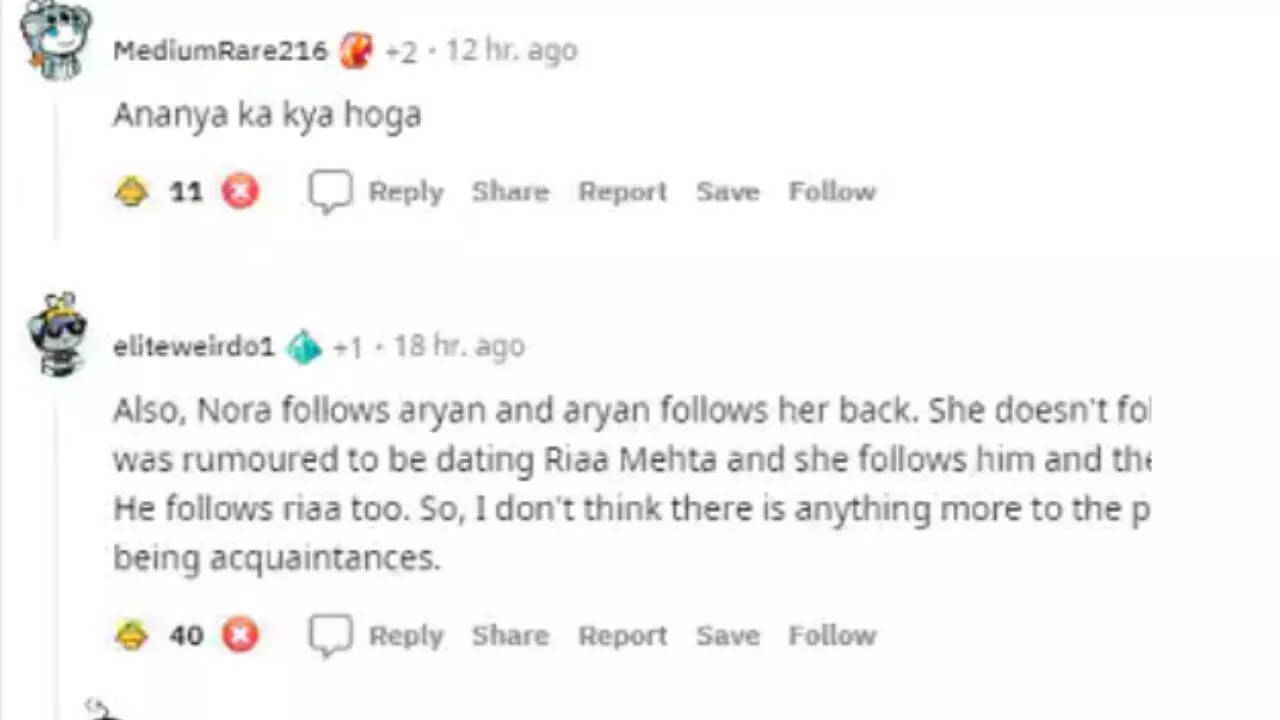Upvote eliteweirdo1's comment
The width and height of the screenshot is (1280, 720).
point(132,635)
